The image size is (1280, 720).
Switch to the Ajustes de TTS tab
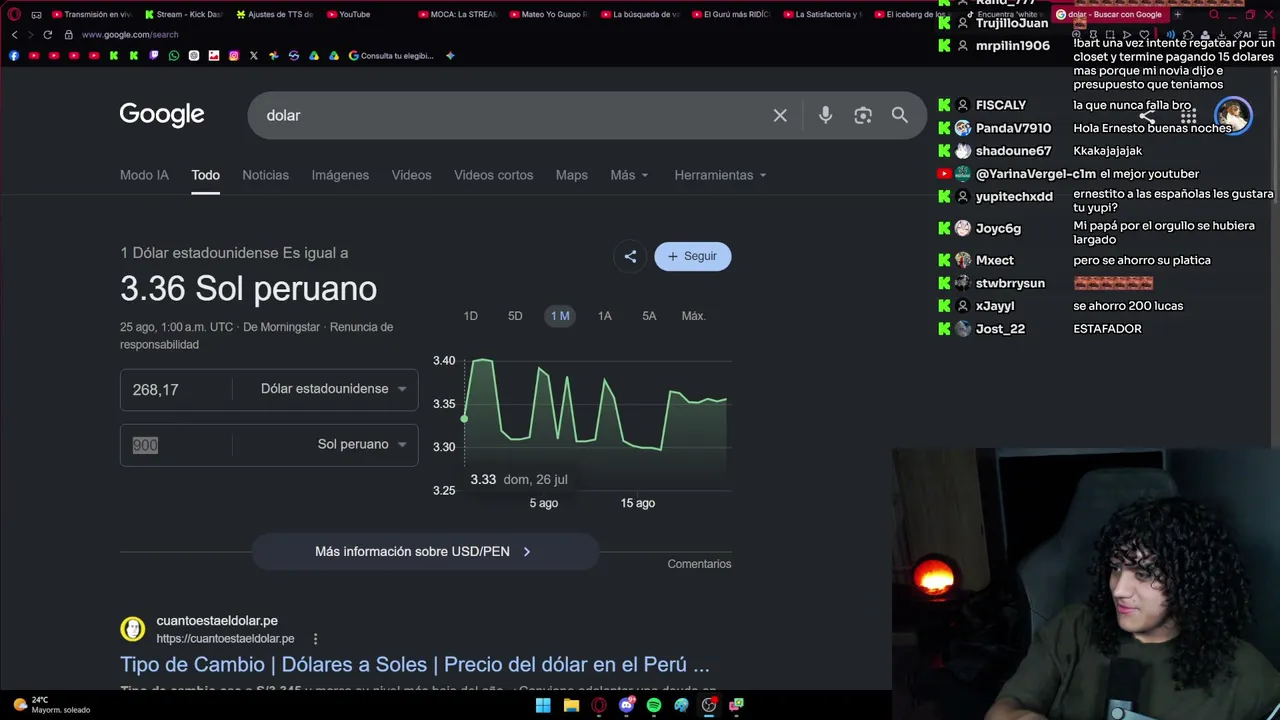275,15
